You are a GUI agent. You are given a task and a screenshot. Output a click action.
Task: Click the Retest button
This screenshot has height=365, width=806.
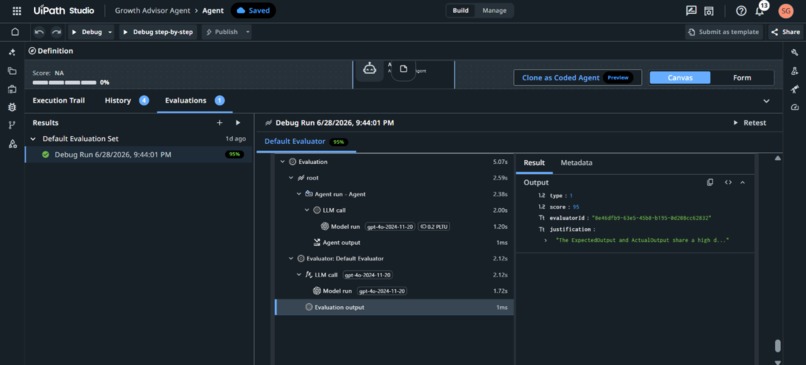click(750, 123)
